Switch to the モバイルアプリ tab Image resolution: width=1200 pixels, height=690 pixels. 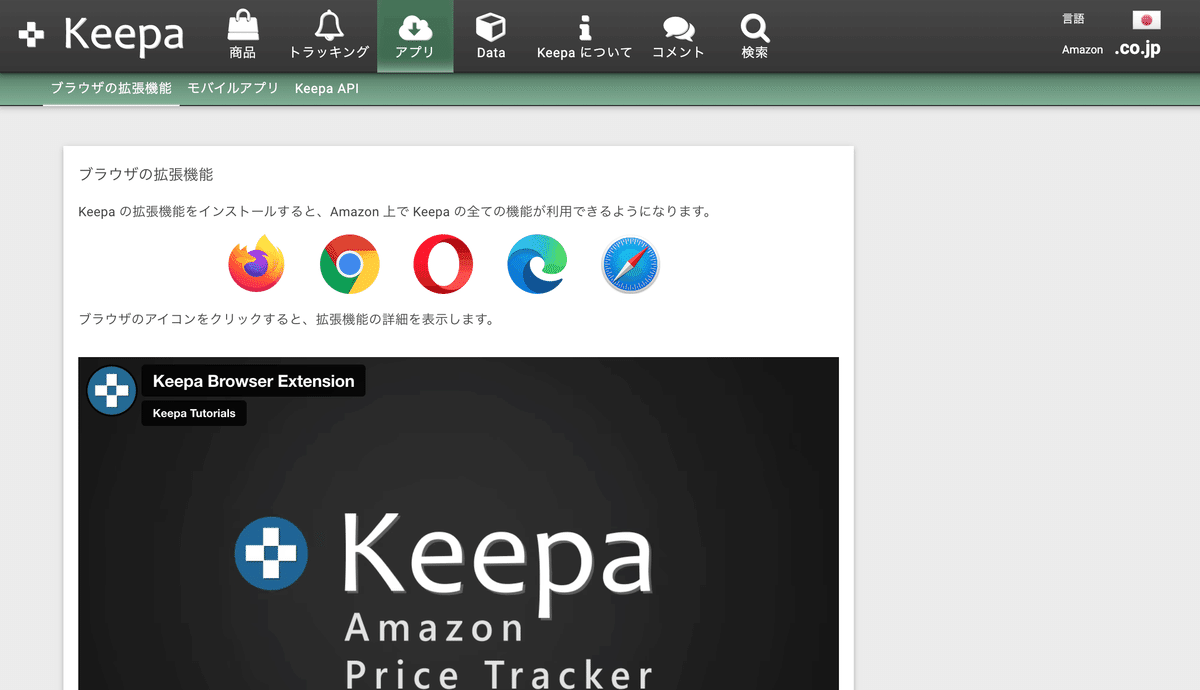pos(233,88)
